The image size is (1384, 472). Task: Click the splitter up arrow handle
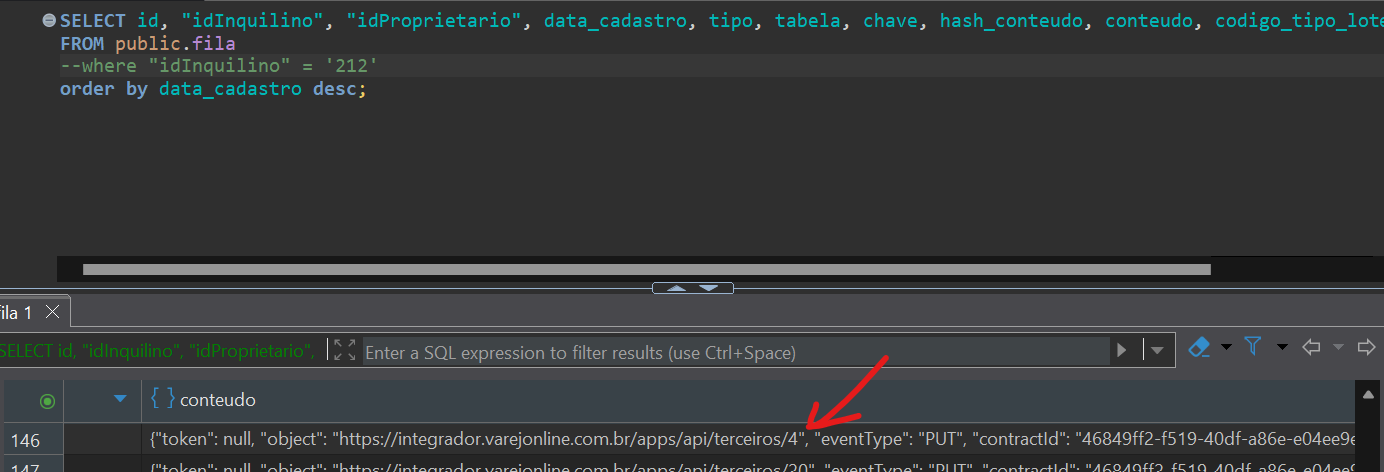(x=677, y=288)
